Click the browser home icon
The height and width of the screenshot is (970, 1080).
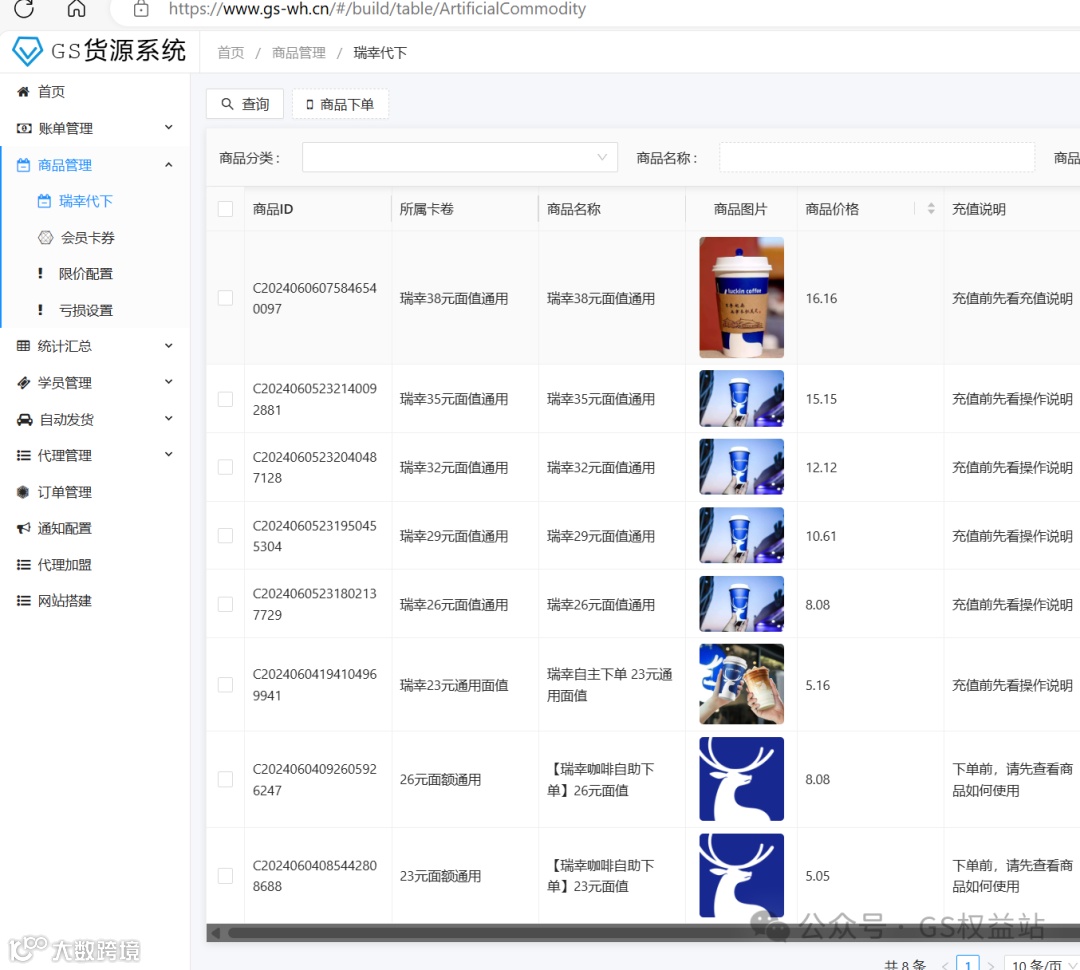76,8
